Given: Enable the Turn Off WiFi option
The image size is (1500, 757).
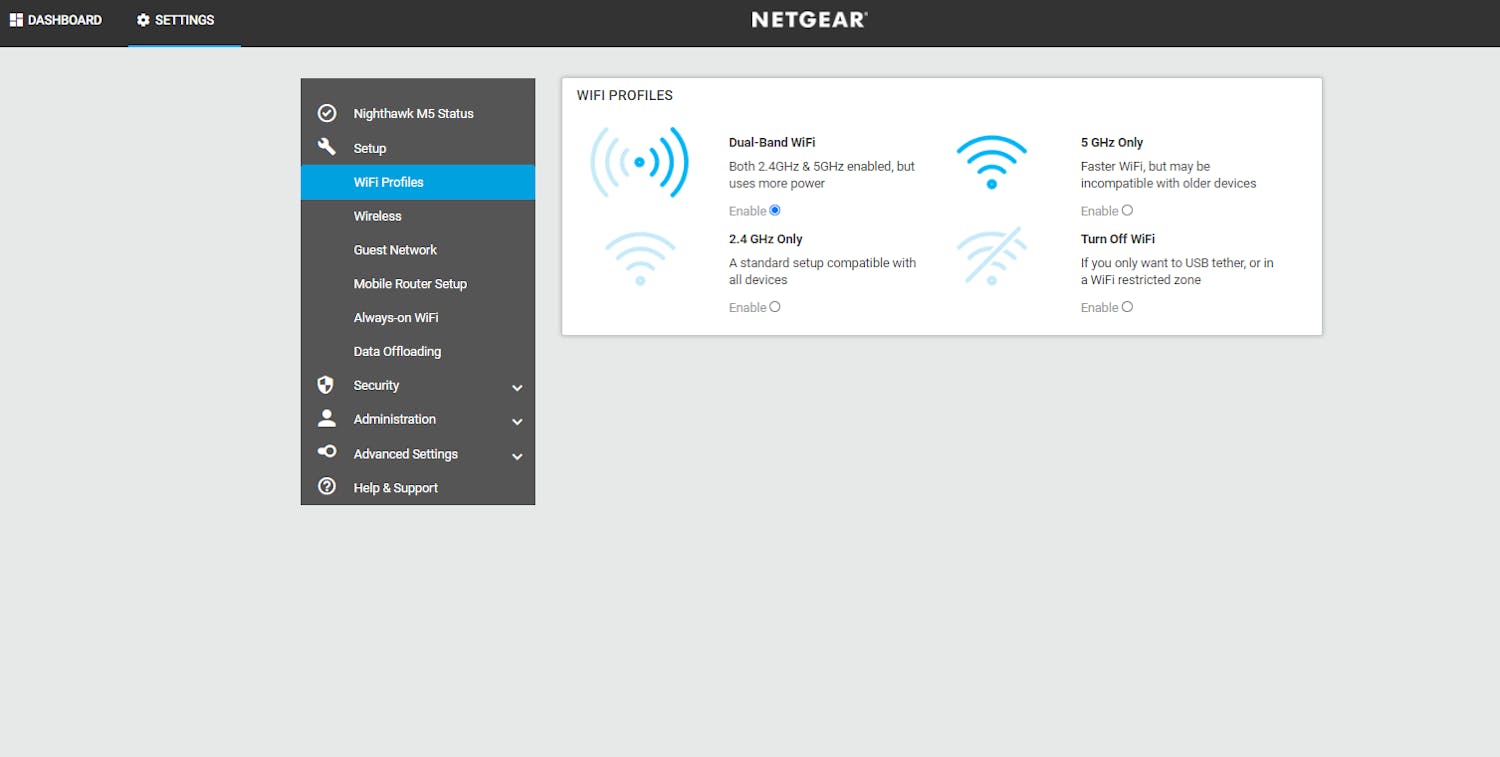Looking at the screenshot, I should point(1128,307).
